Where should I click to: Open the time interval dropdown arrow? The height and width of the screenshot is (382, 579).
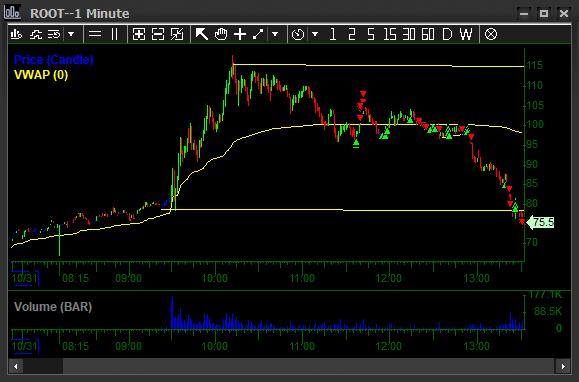(315, 34)
